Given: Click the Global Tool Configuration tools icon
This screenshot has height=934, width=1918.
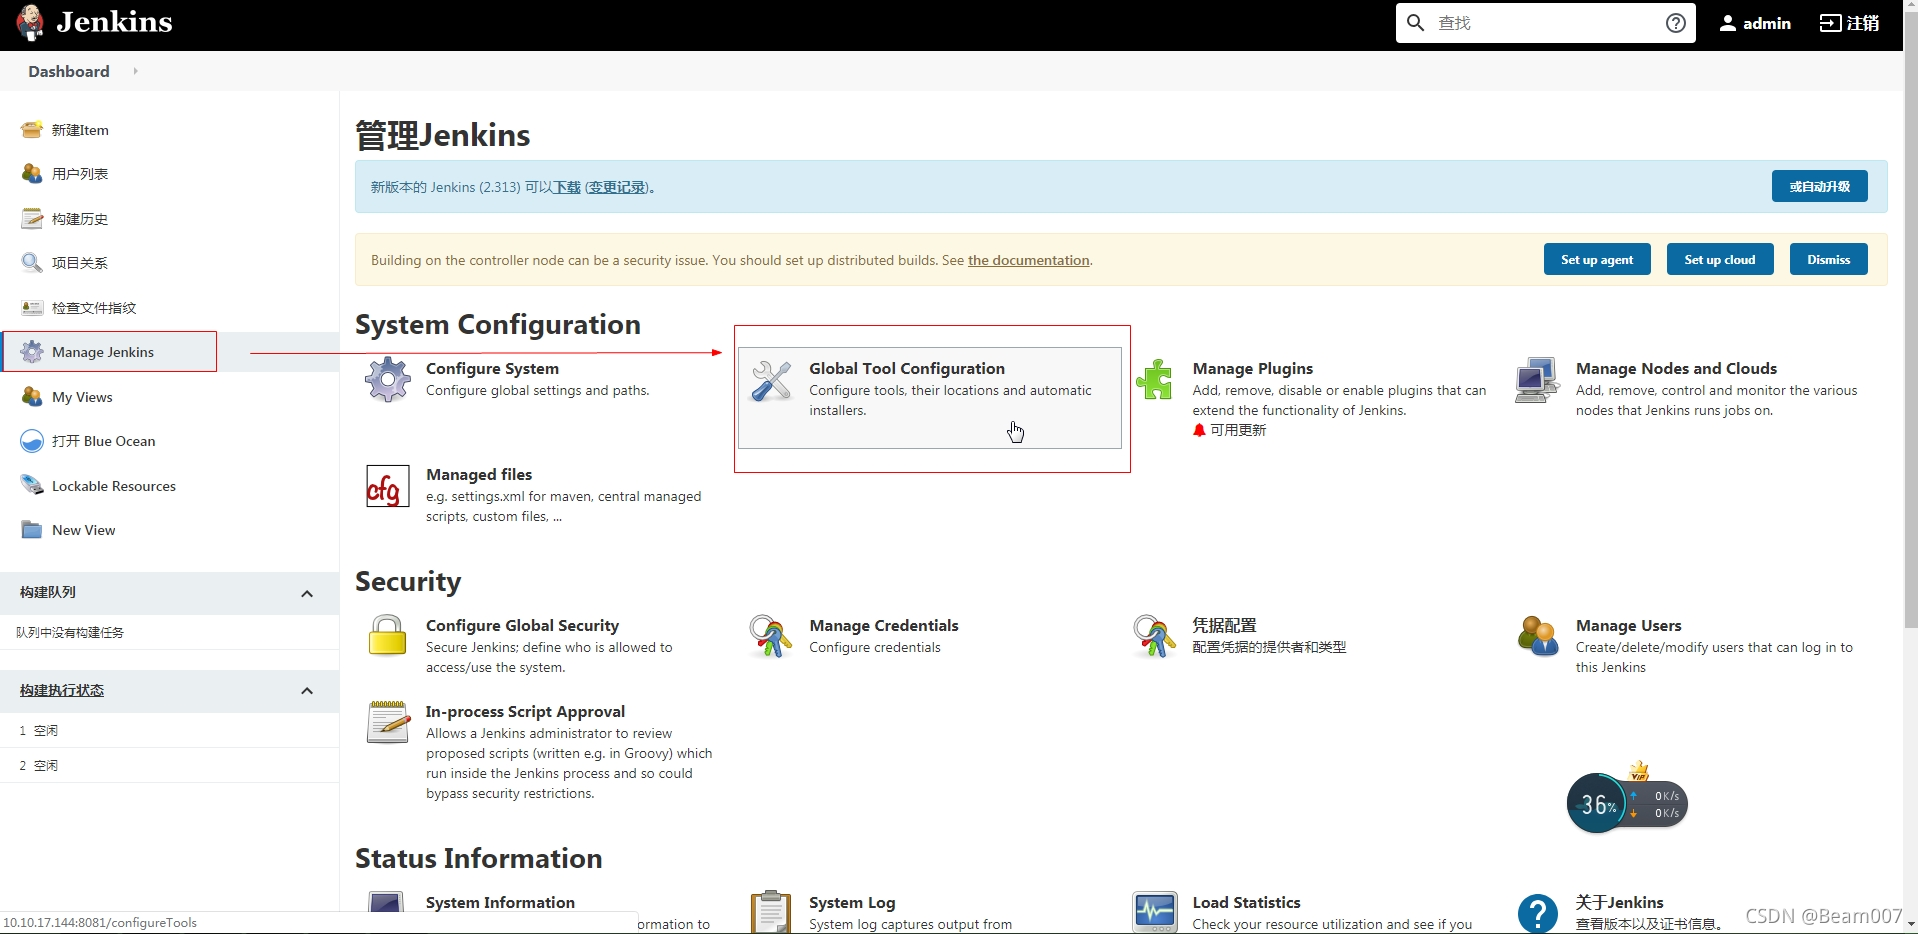Looking at the screenshot, I should click(771, 380).
